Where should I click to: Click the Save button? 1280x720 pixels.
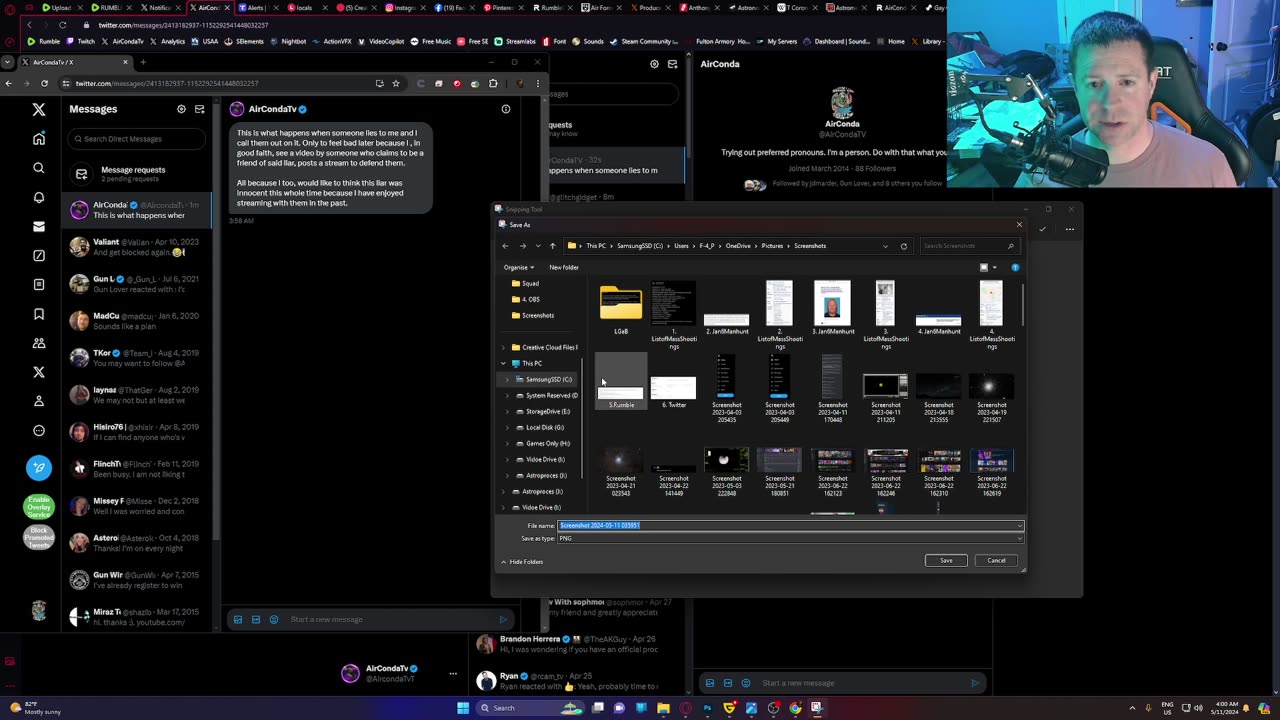pos(945,560)
